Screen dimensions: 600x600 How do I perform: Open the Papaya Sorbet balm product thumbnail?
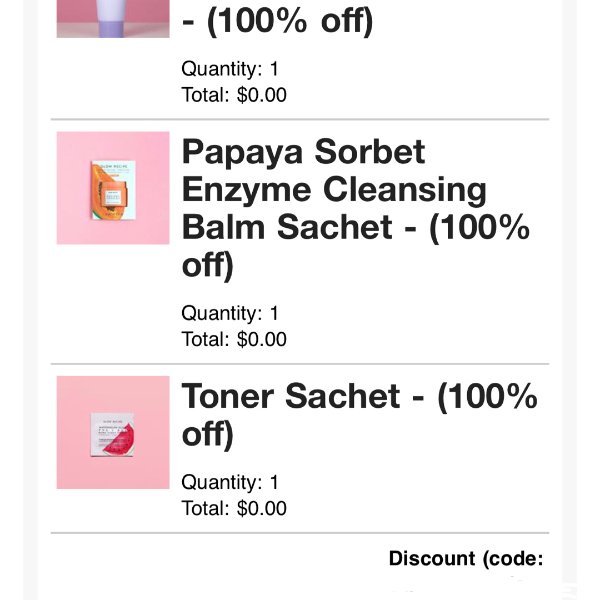pyautogui.click(x=113, y=188)
